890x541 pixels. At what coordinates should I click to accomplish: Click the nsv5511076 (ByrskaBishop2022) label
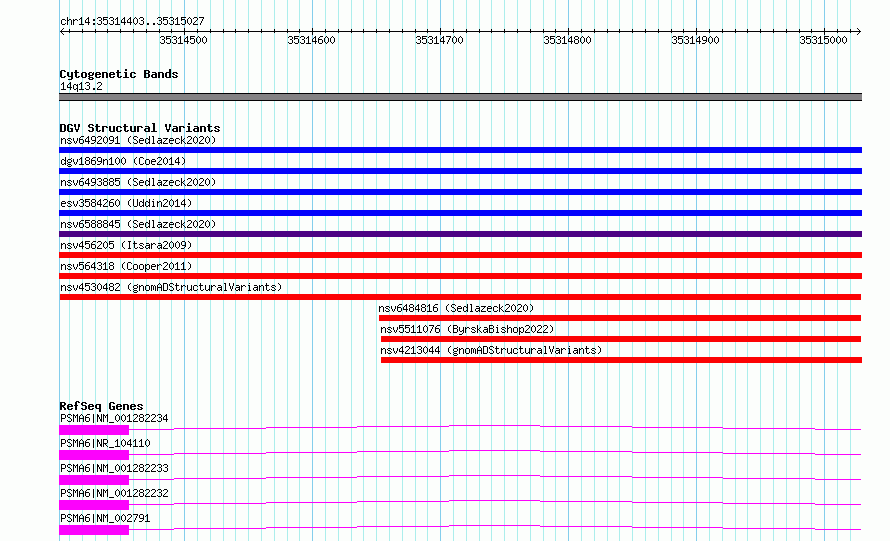[467, 329]
